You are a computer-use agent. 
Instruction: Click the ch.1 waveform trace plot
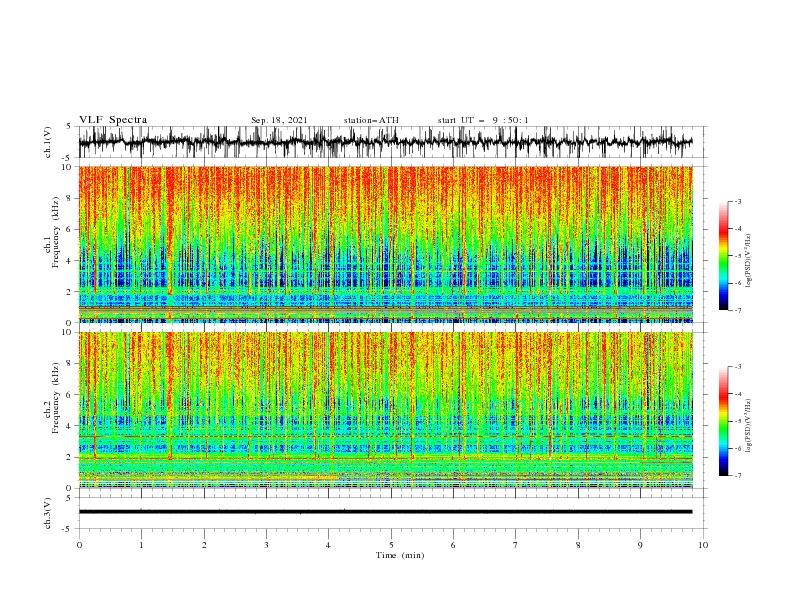coord(385,142)
